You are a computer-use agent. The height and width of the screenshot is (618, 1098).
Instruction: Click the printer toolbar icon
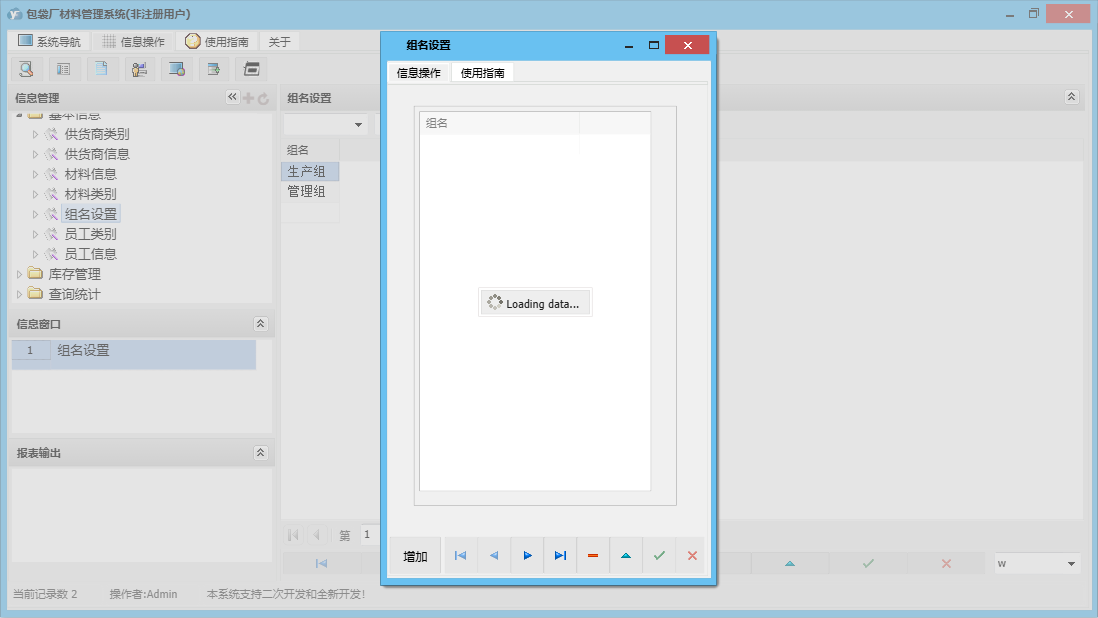(252, 68)
